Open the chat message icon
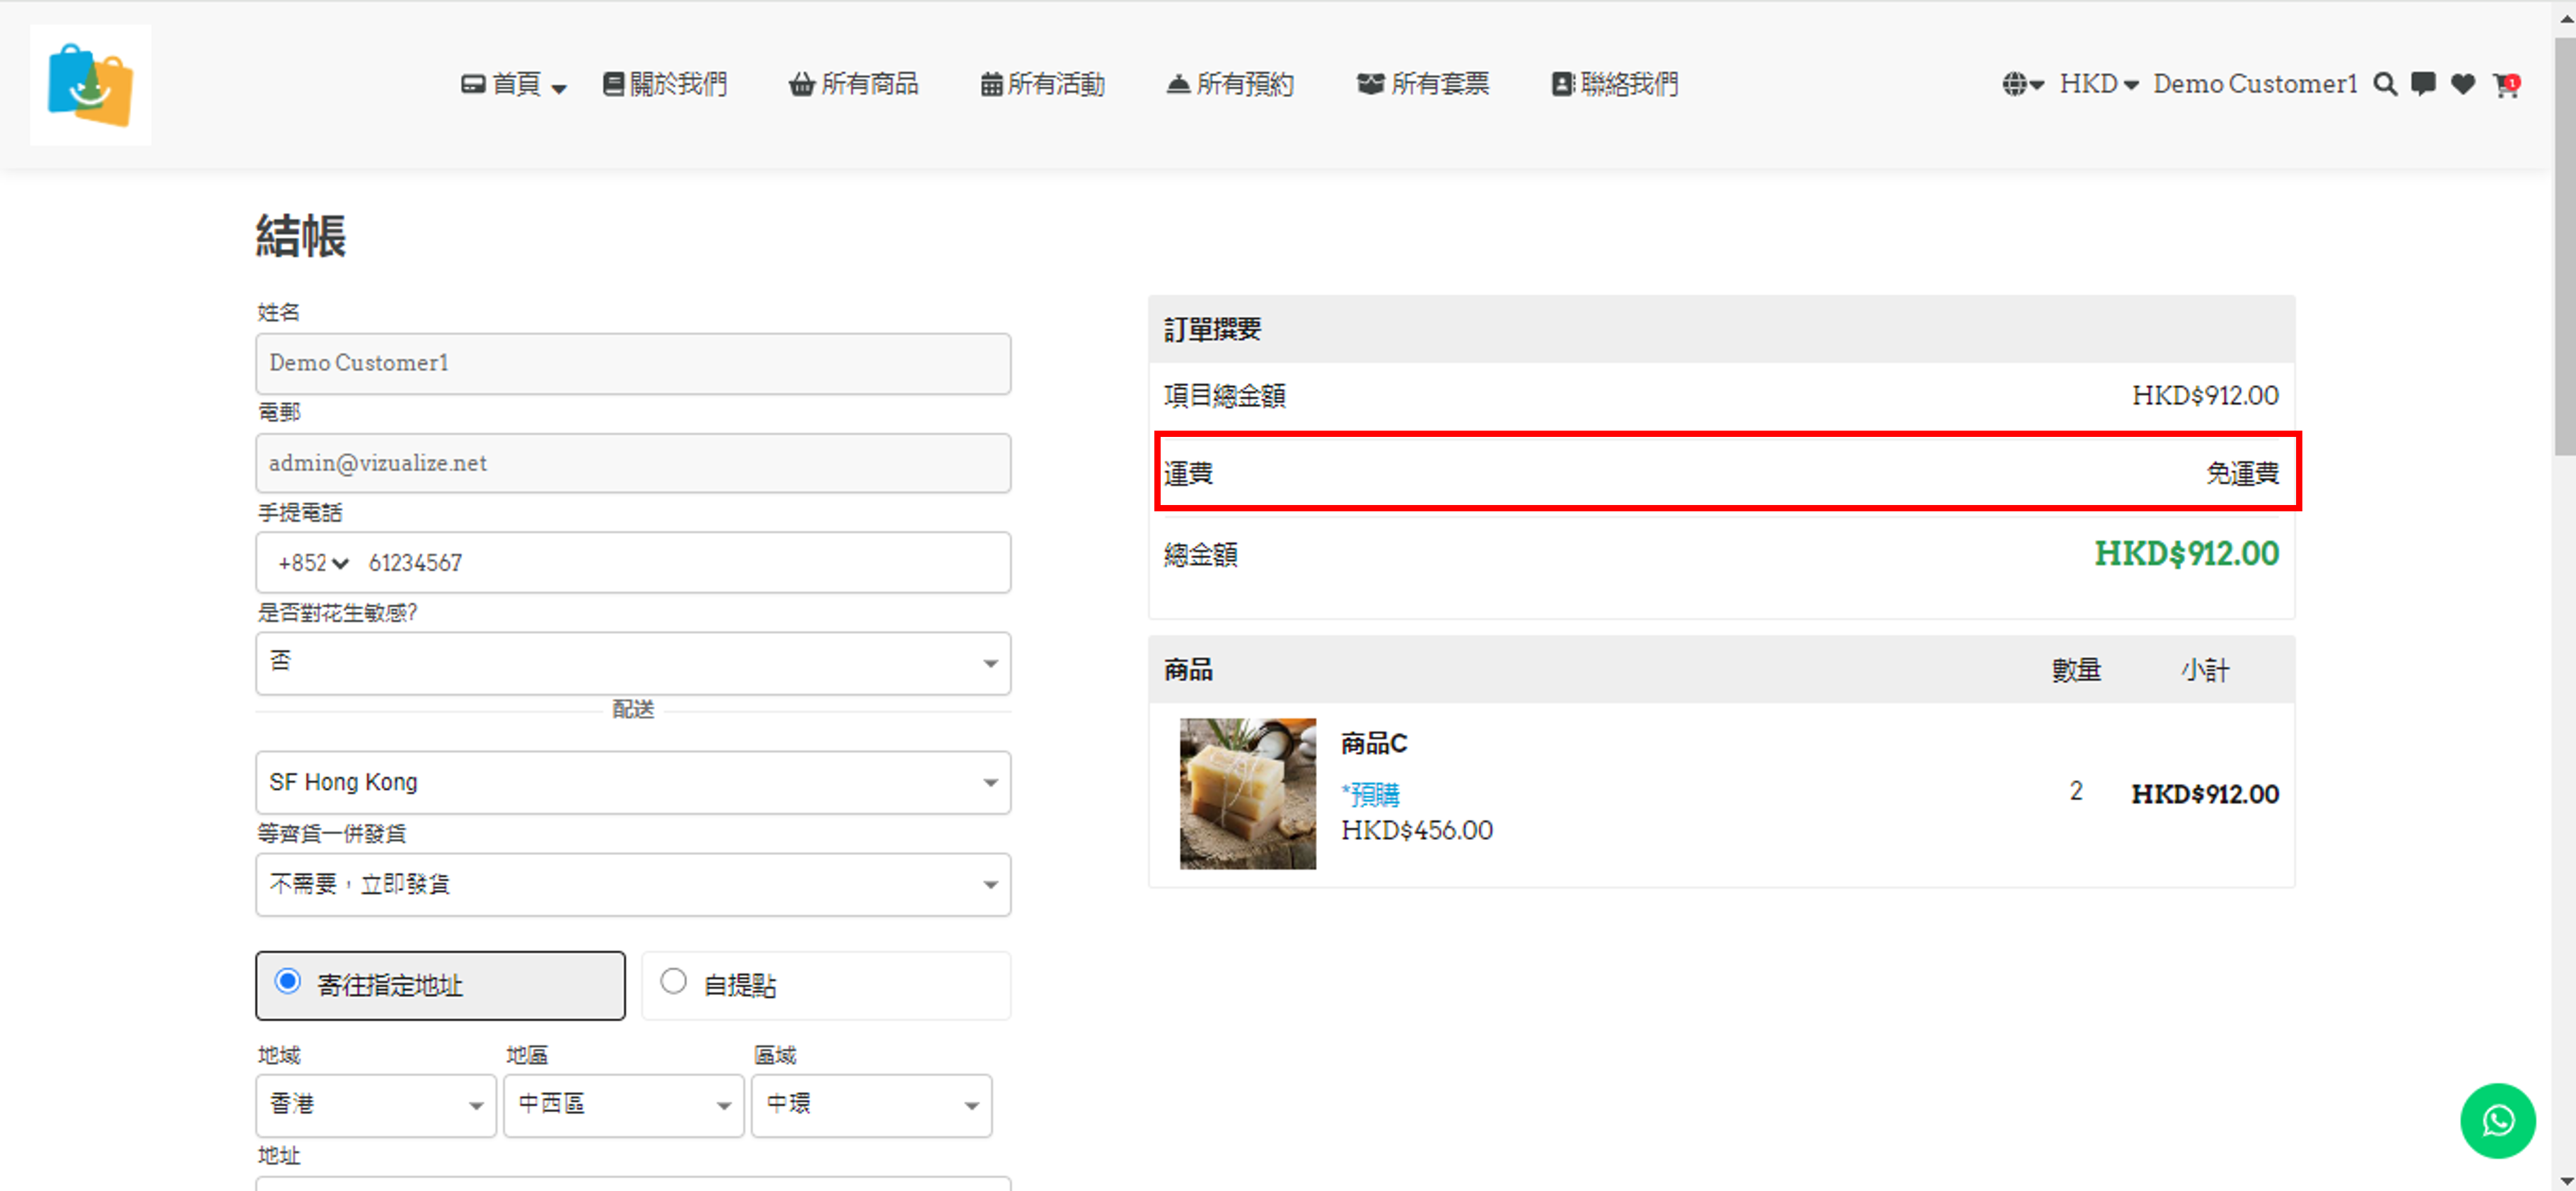The image size is (2576, 1191). (2423, 85)
